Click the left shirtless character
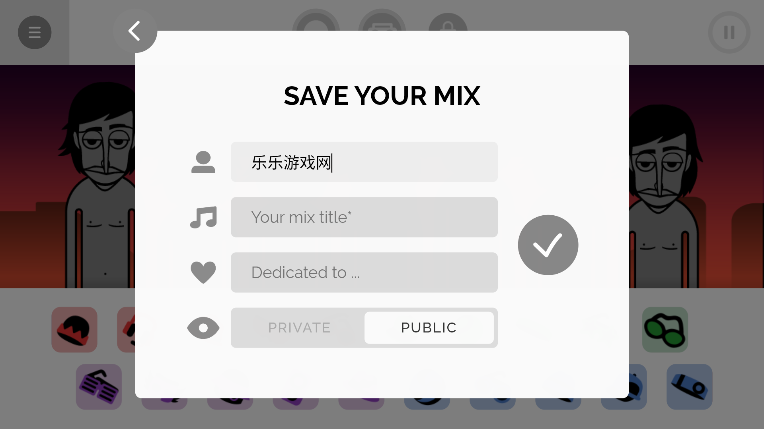The height and width of the screenshot is (429, 764). 97,185
